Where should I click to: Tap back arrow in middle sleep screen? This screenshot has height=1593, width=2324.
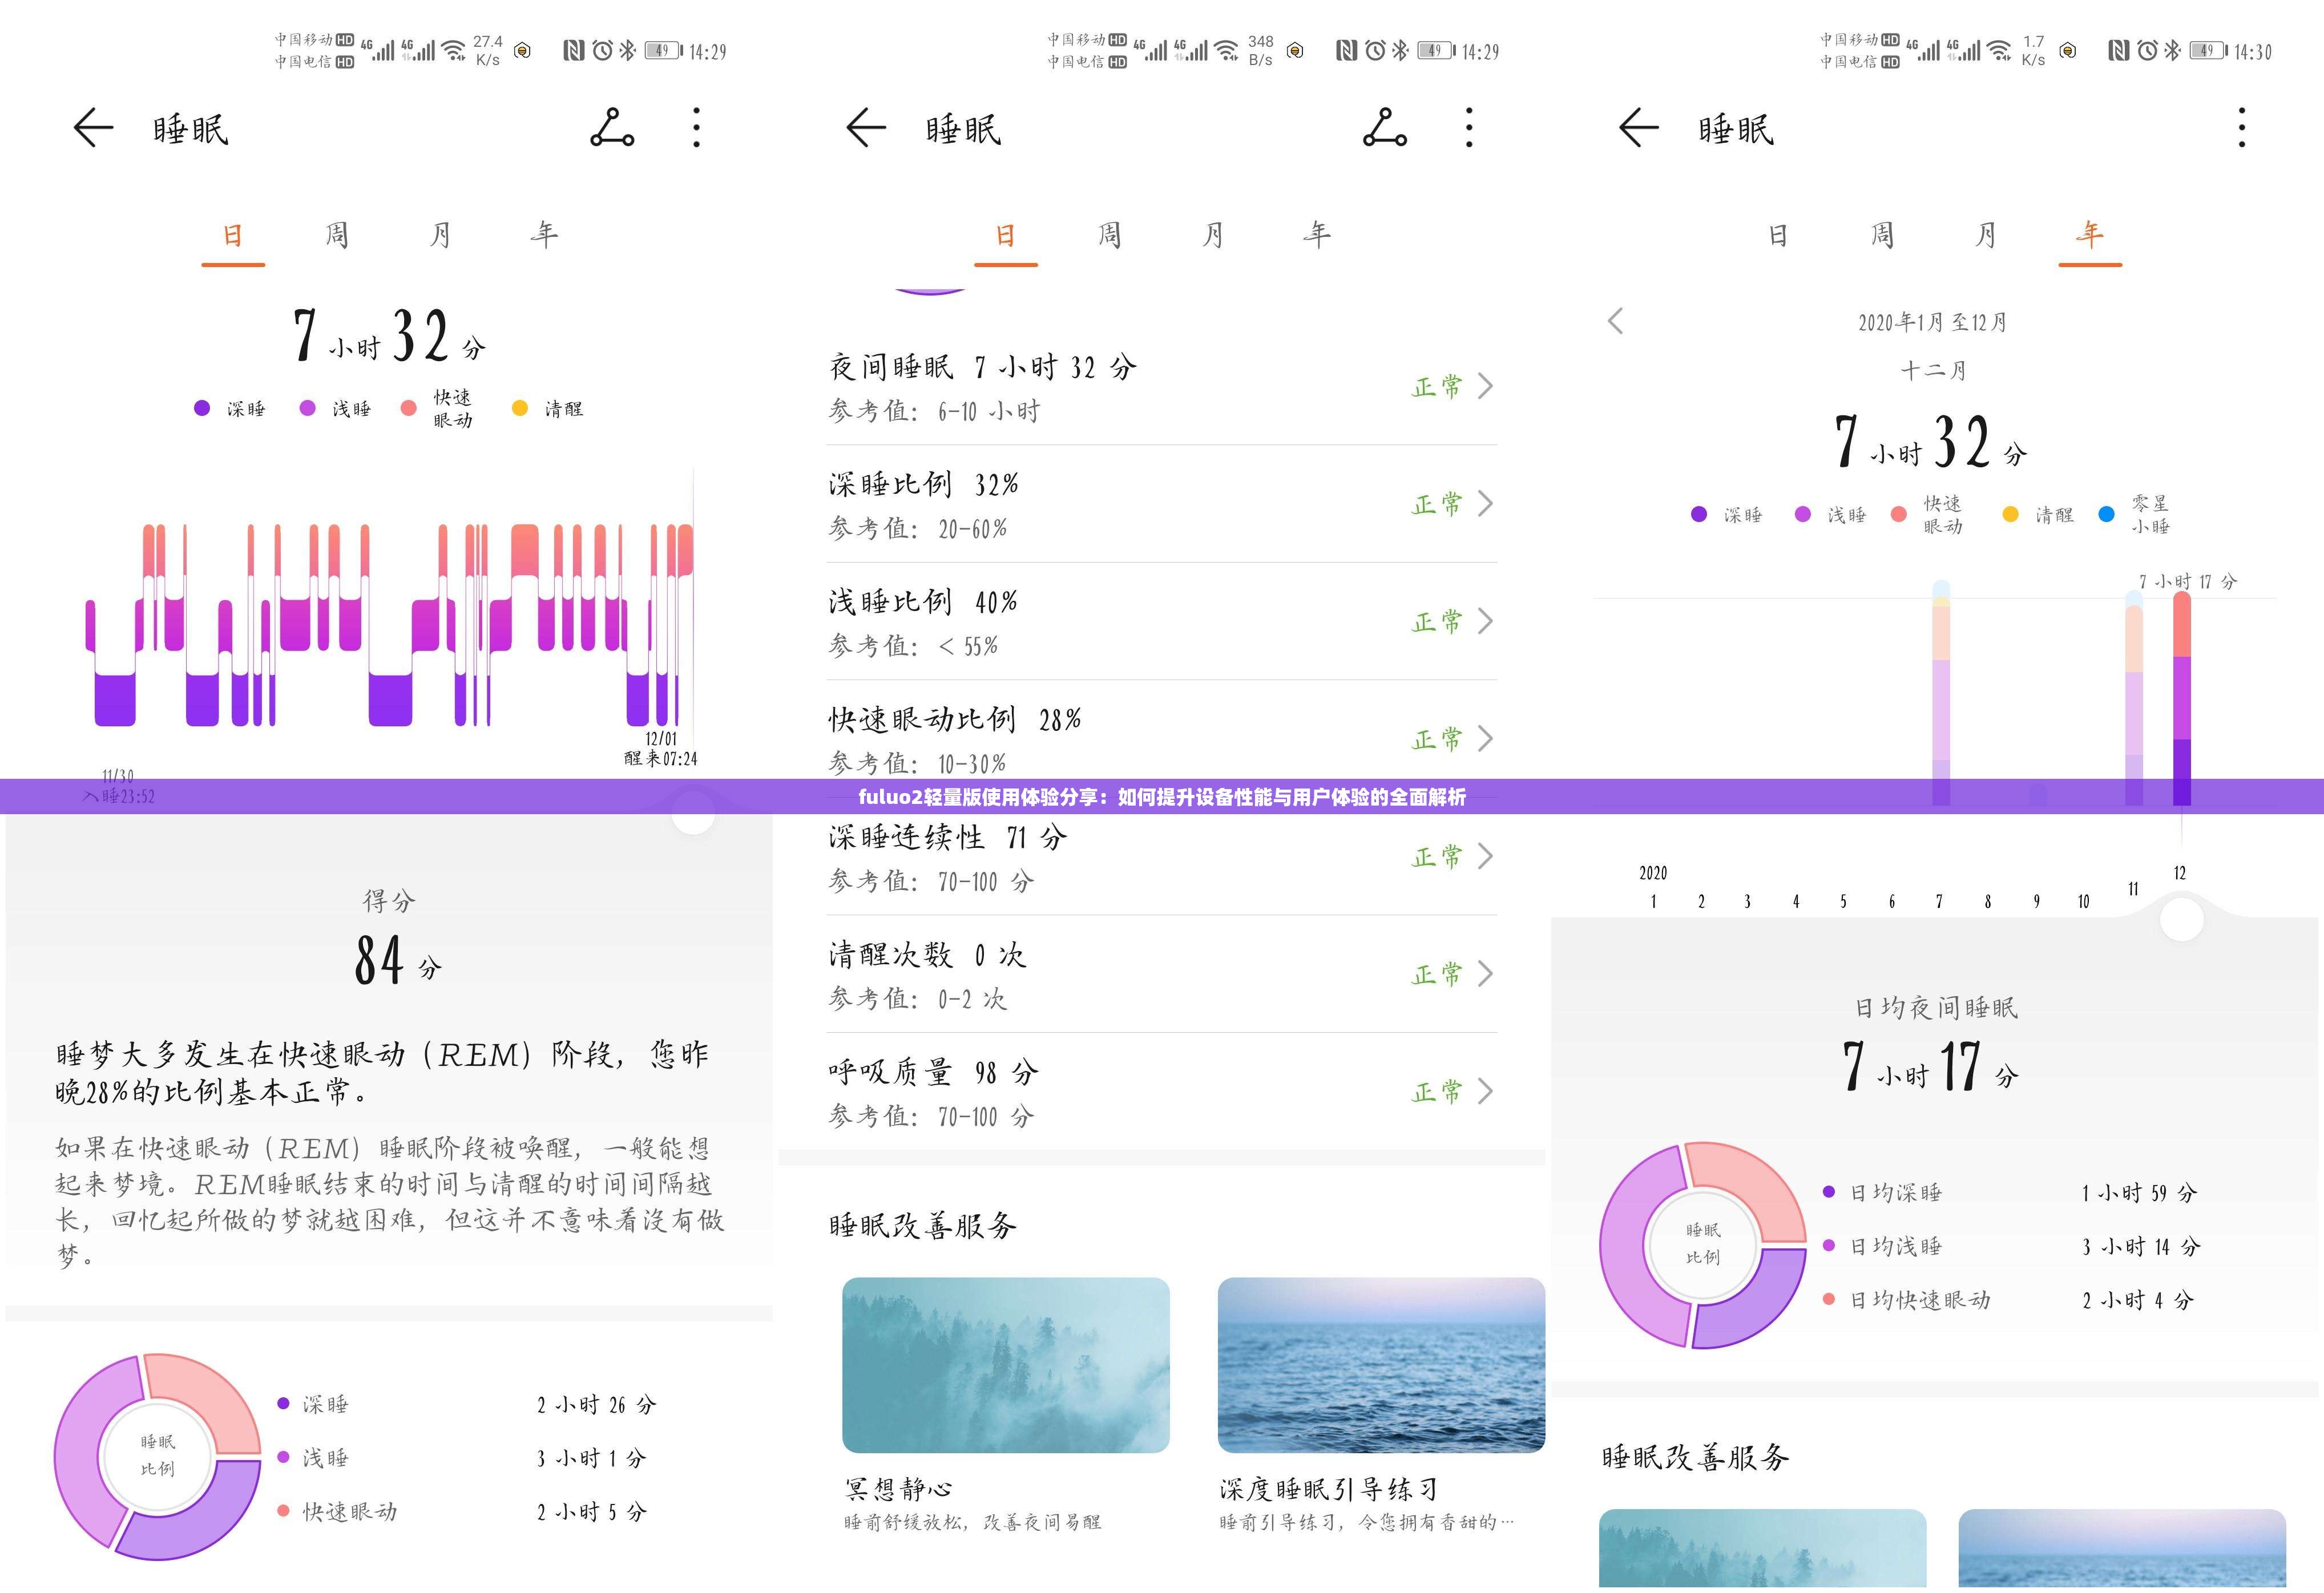pos(866,129)
